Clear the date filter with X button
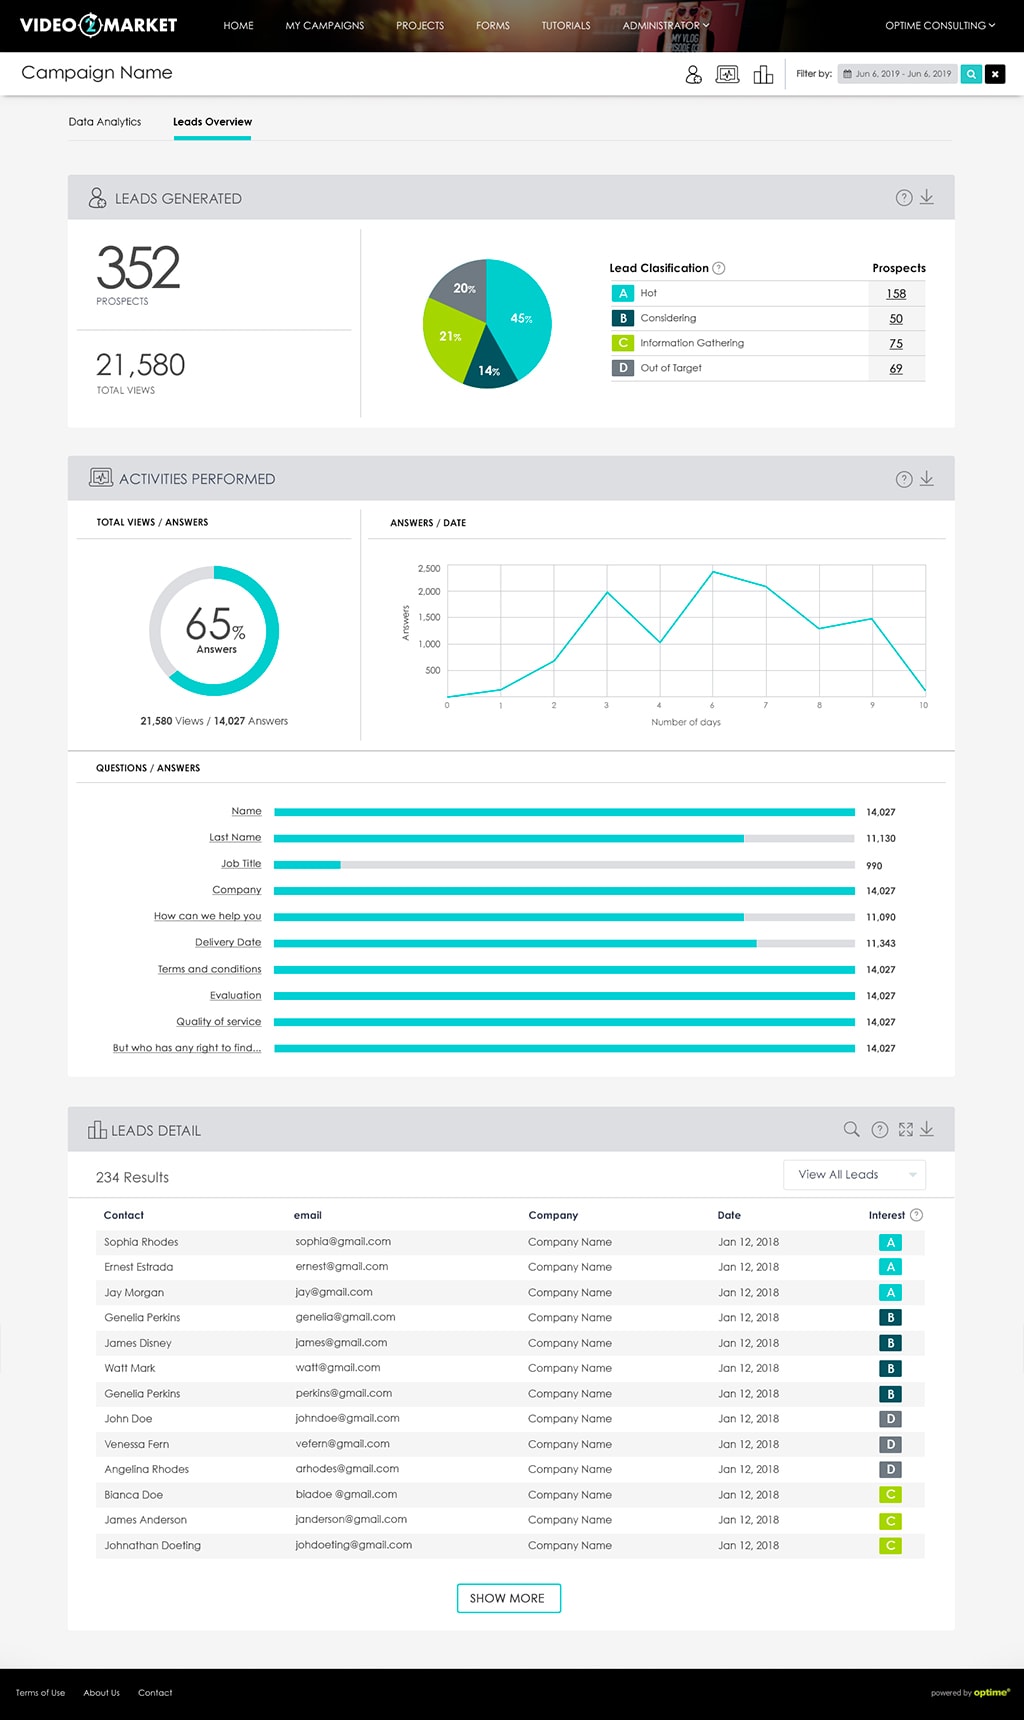 click(x=995, y=74)
